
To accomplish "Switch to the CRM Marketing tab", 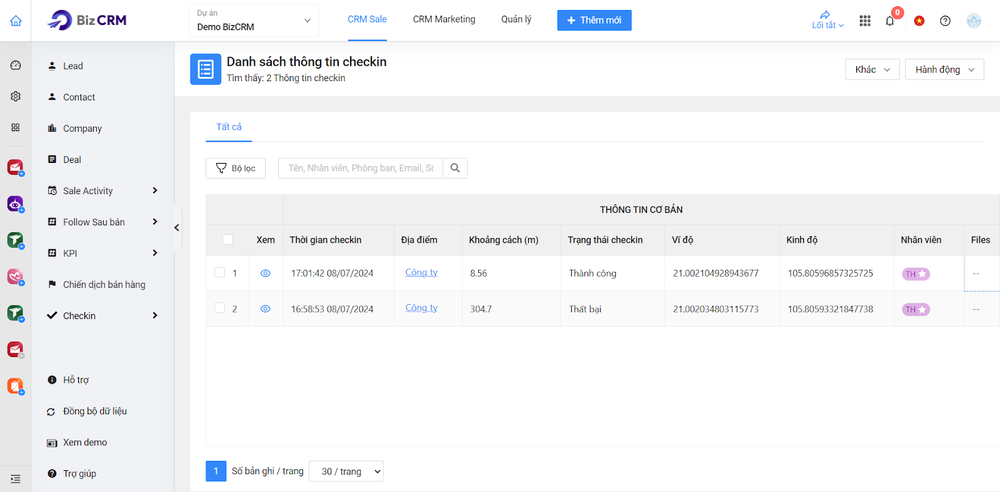I will tap(444, 20).
